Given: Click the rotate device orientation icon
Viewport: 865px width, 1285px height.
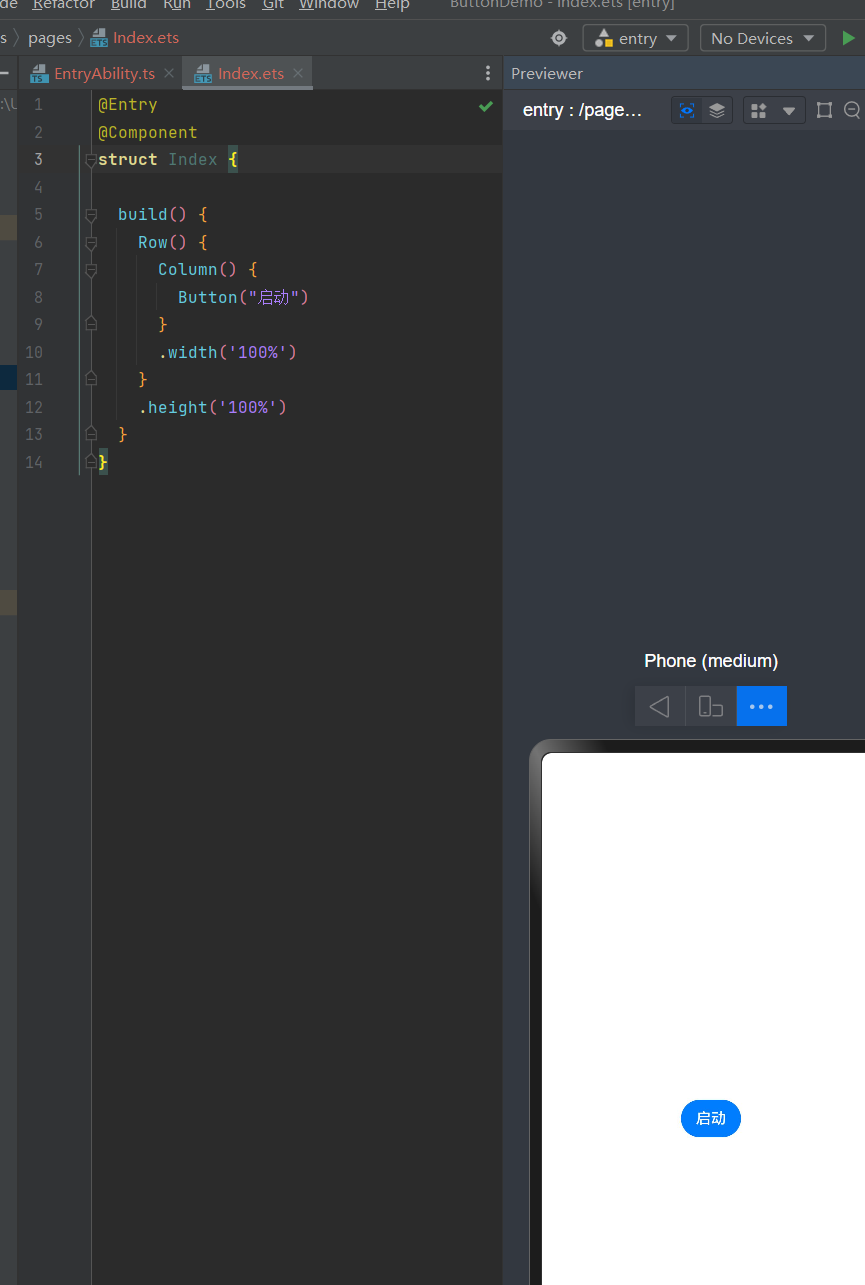Looking at the screenshot, I should pos(711,706).
